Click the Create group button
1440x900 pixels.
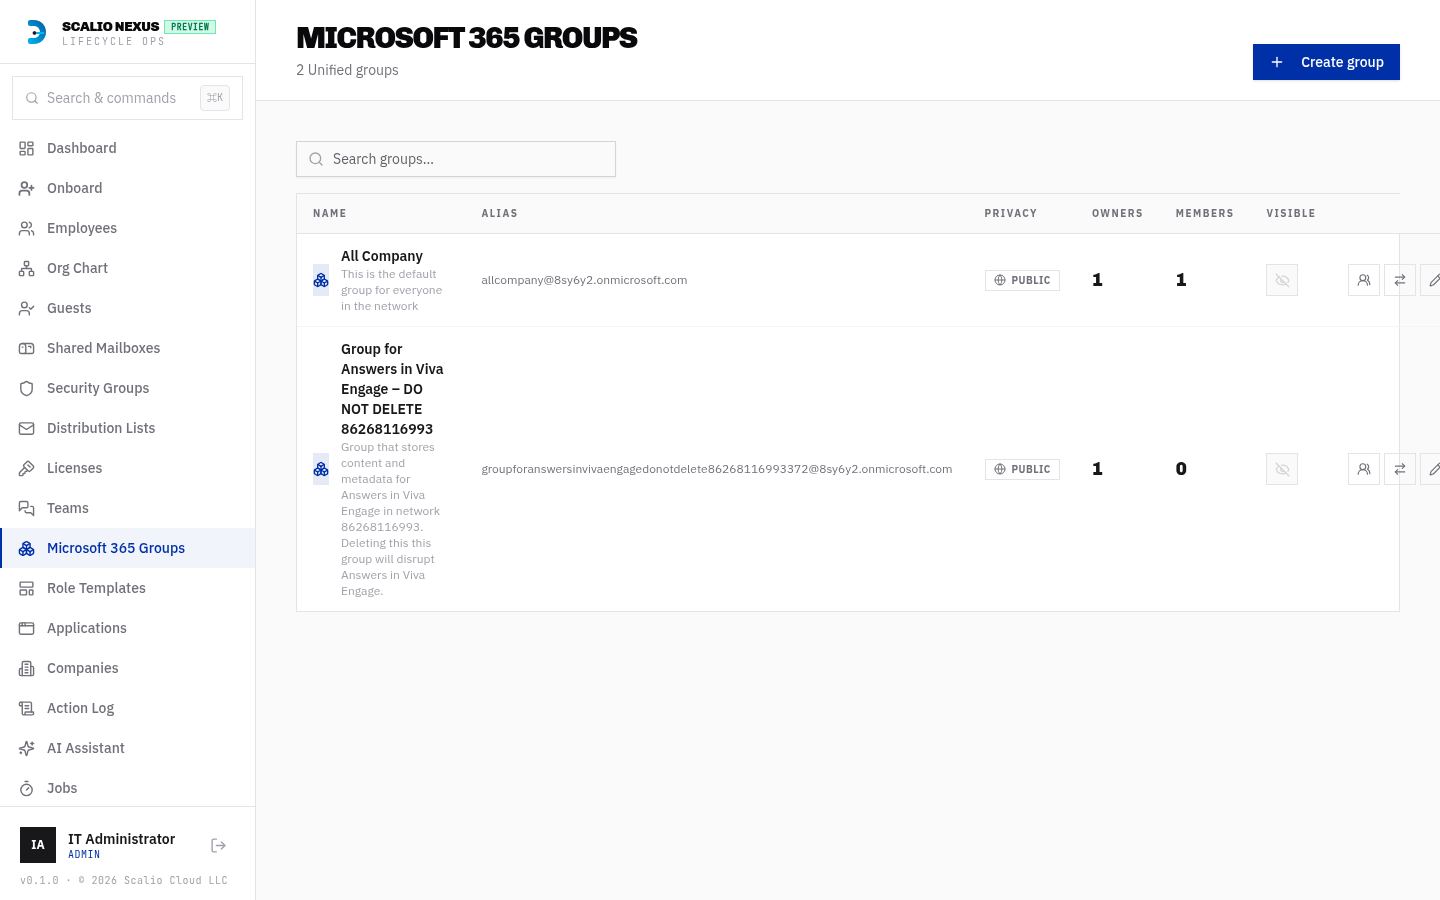click(1326, 62)
